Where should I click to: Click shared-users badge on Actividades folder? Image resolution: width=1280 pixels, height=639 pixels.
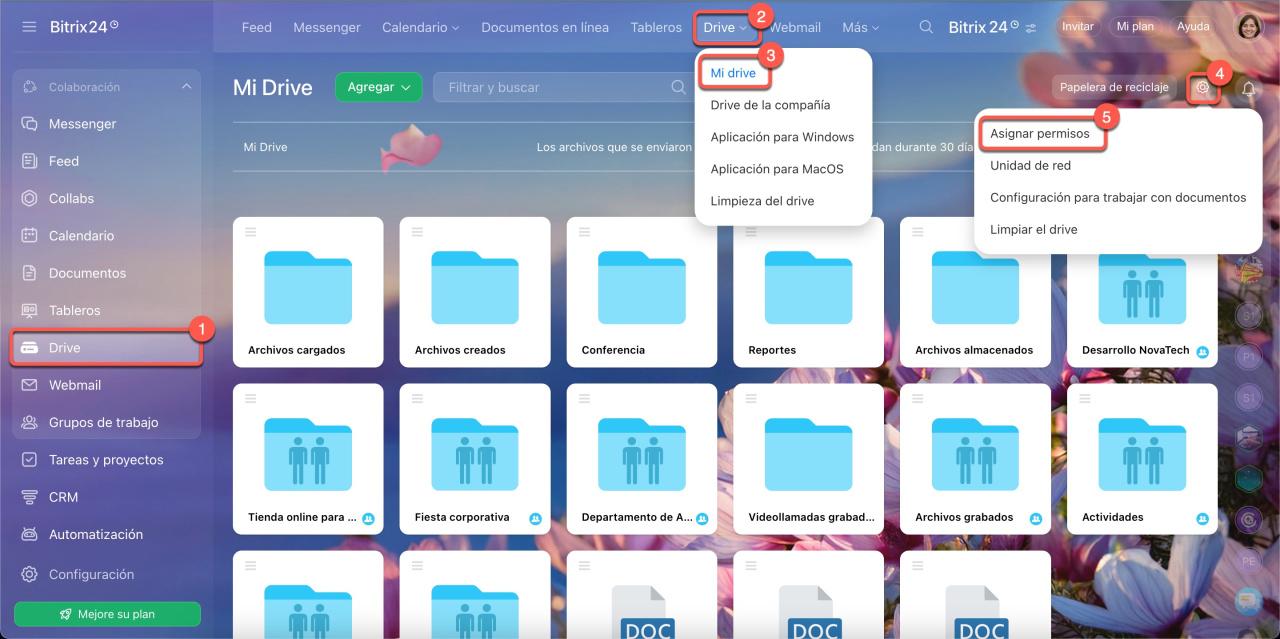point(1202,519)
